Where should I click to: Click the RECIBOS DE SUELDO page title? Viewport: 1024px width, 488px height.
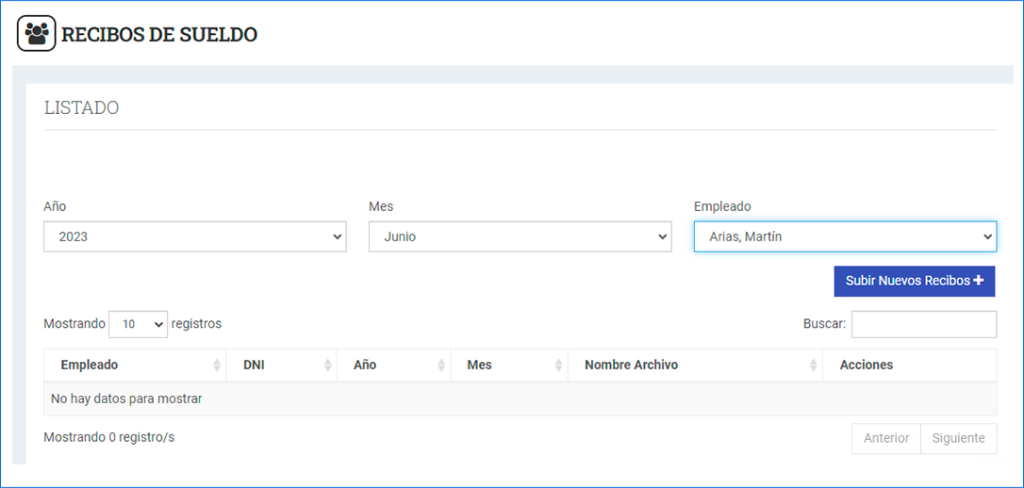tap(159, 34)
